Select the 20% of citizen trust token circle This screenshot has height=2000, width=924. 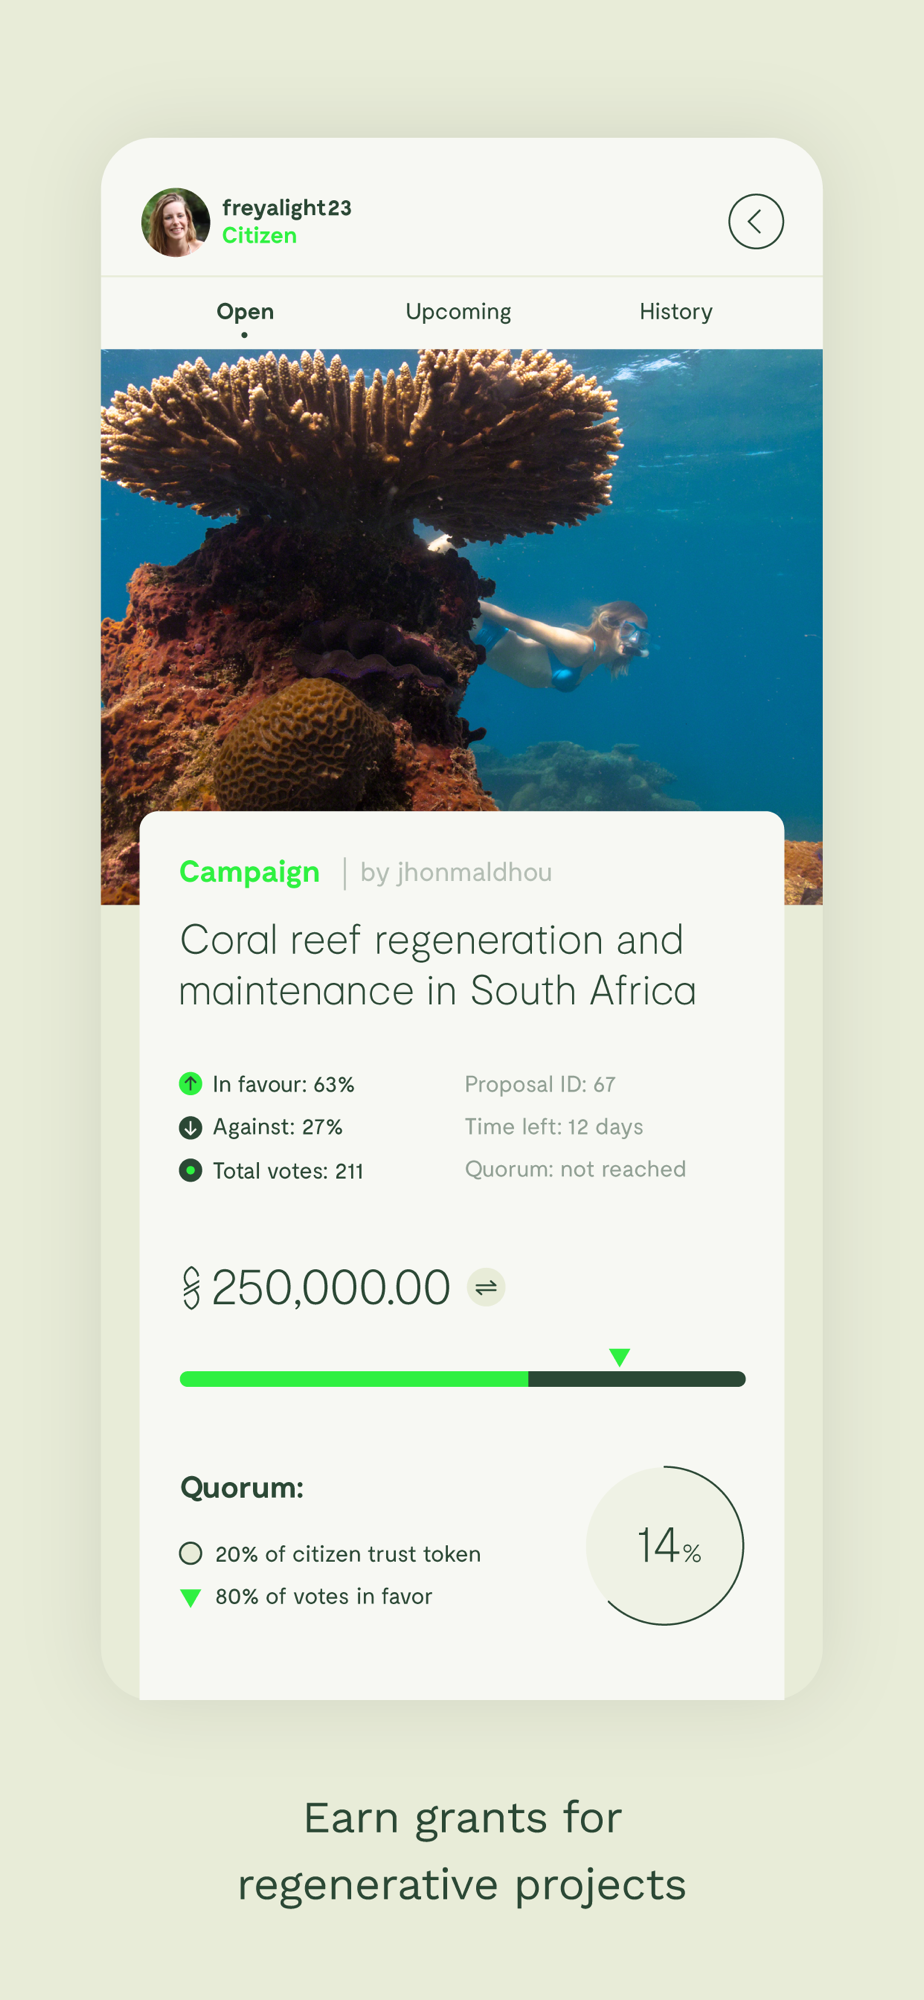190,1553
